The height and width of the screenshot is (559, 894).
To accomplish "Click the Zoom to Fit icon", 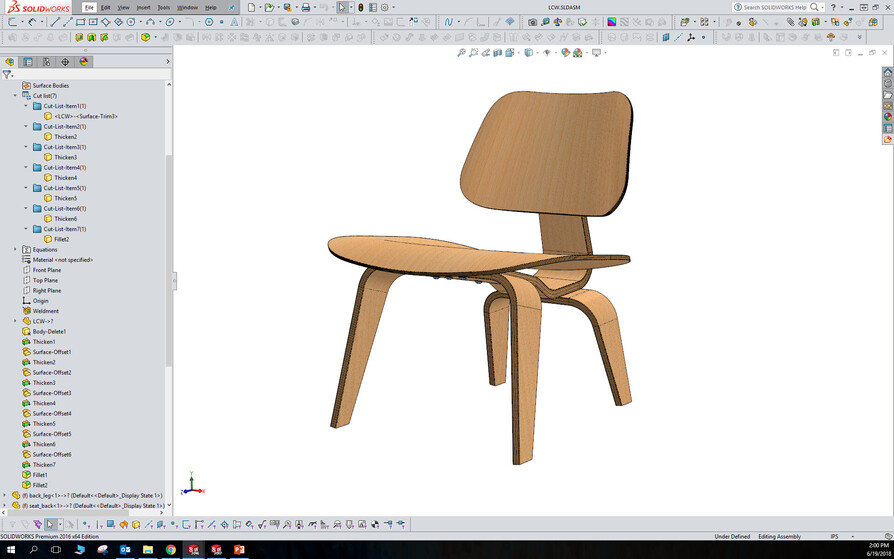I will point(461,52).
